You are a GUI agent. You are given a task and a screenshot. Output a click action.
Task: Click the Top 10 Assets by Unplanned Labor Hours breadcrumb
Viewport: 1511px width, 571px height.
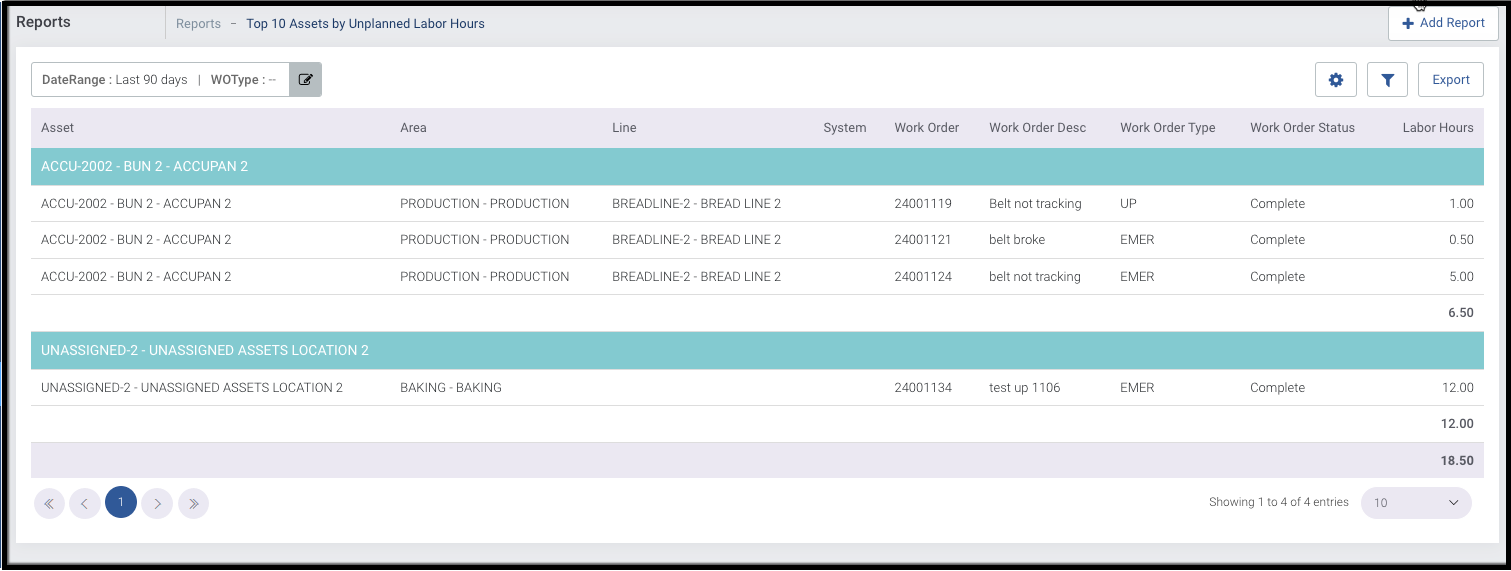click(365, 24)
